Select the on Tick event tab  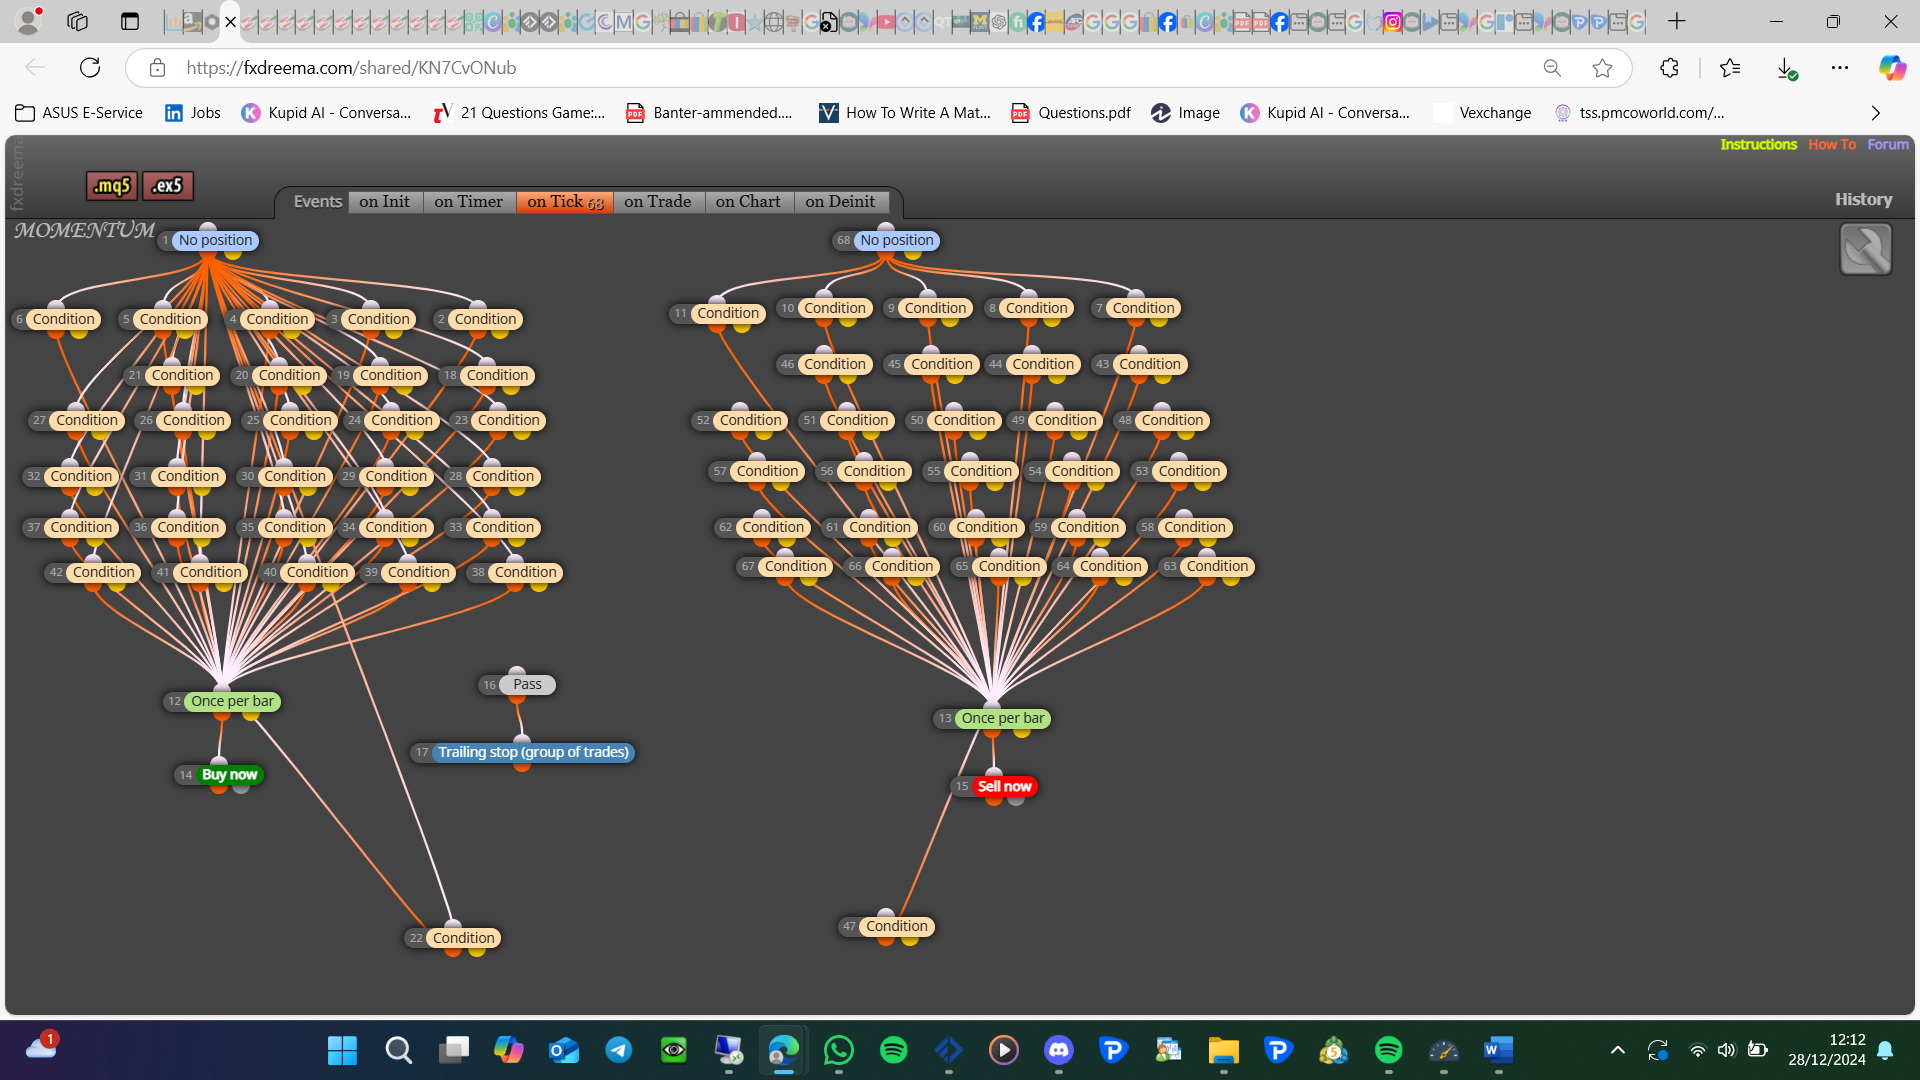pyautogui.click(x=565, y=202)
